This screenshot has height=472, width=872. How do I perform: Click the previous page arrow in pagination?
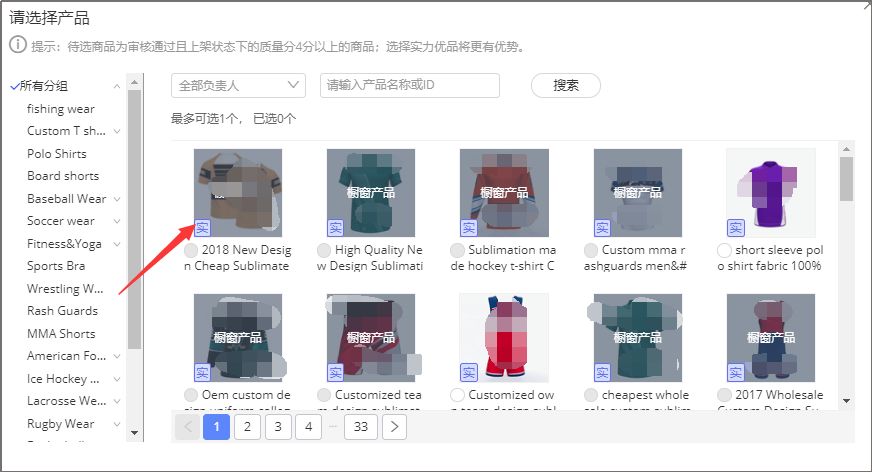pyautogui.click(x=186, y=428)
